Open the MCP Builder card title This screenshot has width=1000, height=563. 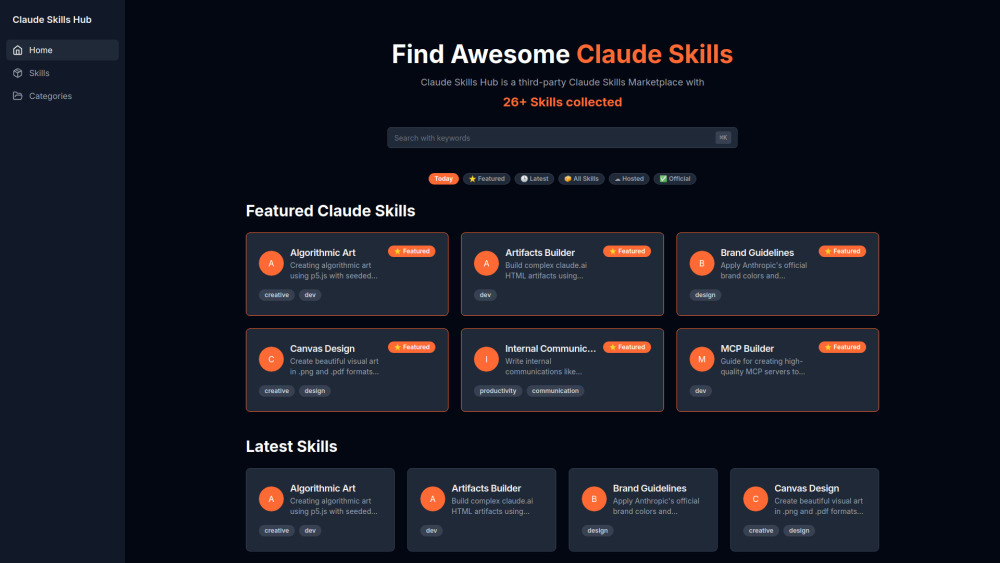point(747,349)
